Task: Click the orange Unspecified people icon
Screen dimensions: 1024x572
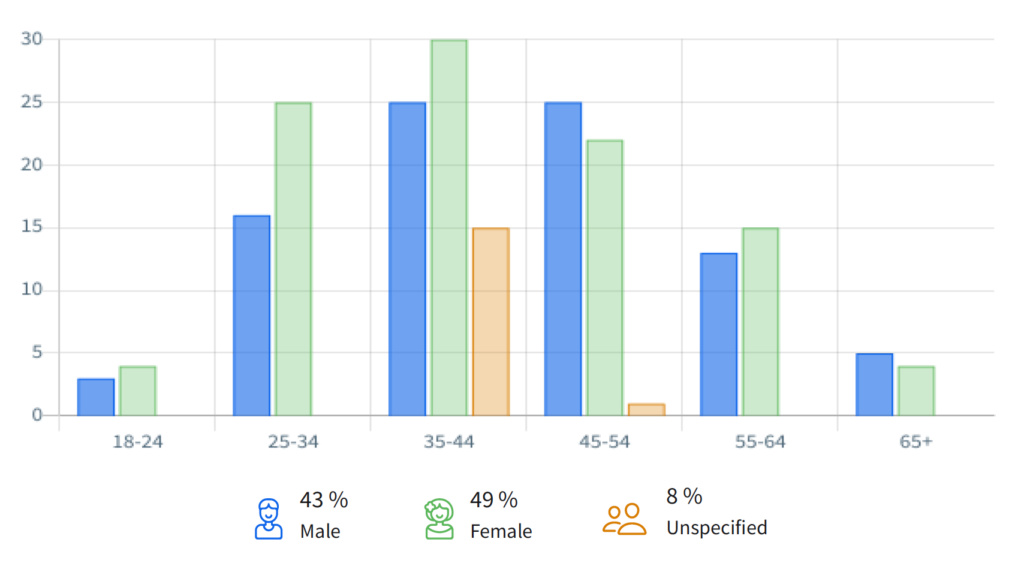Action: tap(624, 518)
